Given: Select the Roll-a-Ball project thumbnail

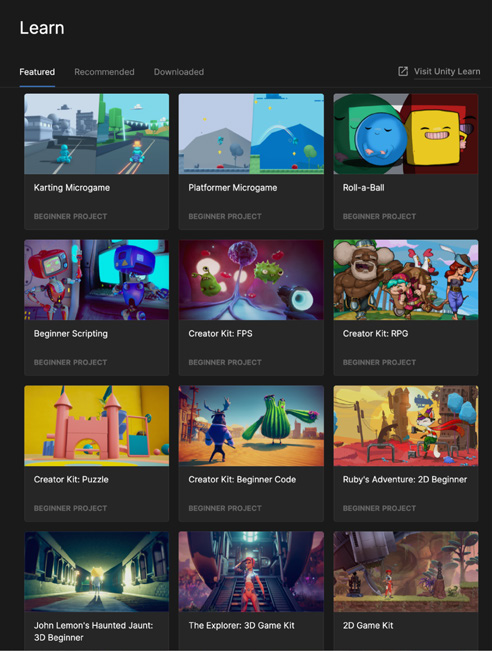Looking at the screenshot, I should point(406,134).
